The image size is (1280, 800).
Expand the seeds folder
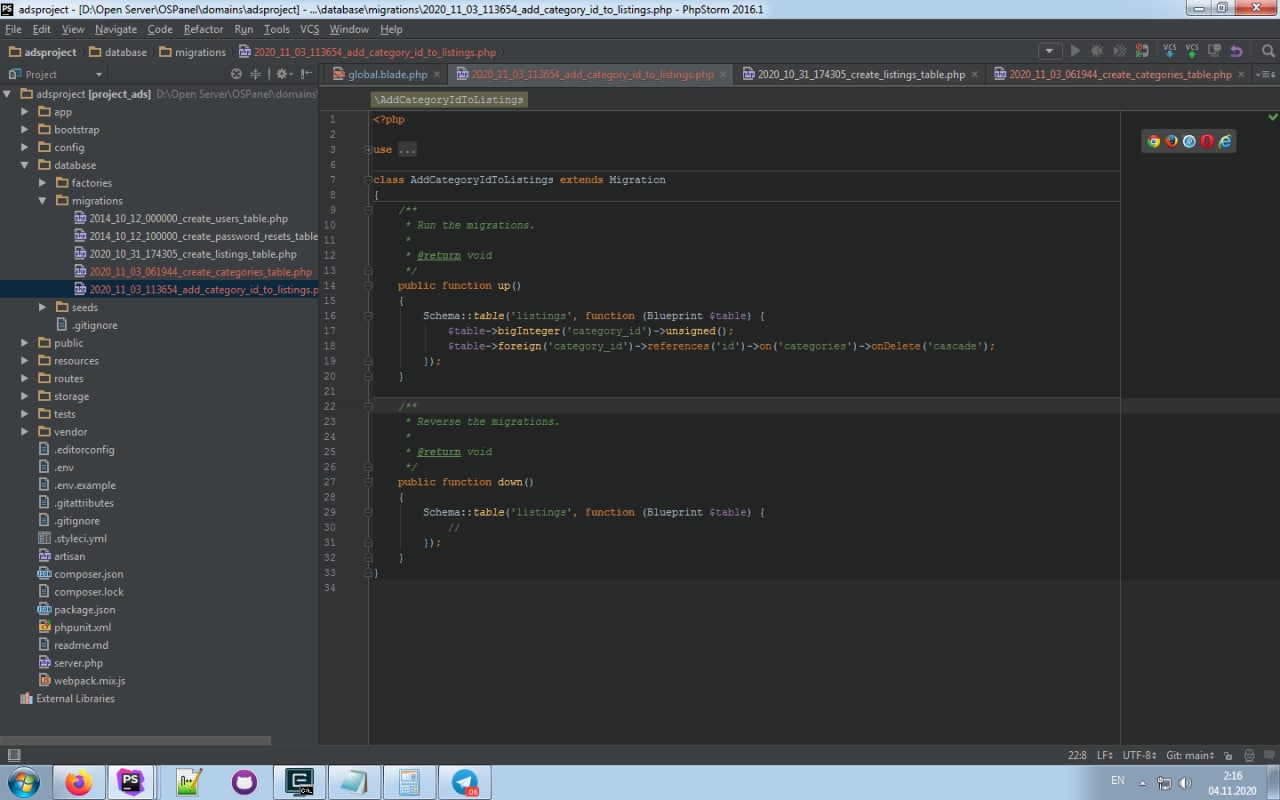click(42, 308)
